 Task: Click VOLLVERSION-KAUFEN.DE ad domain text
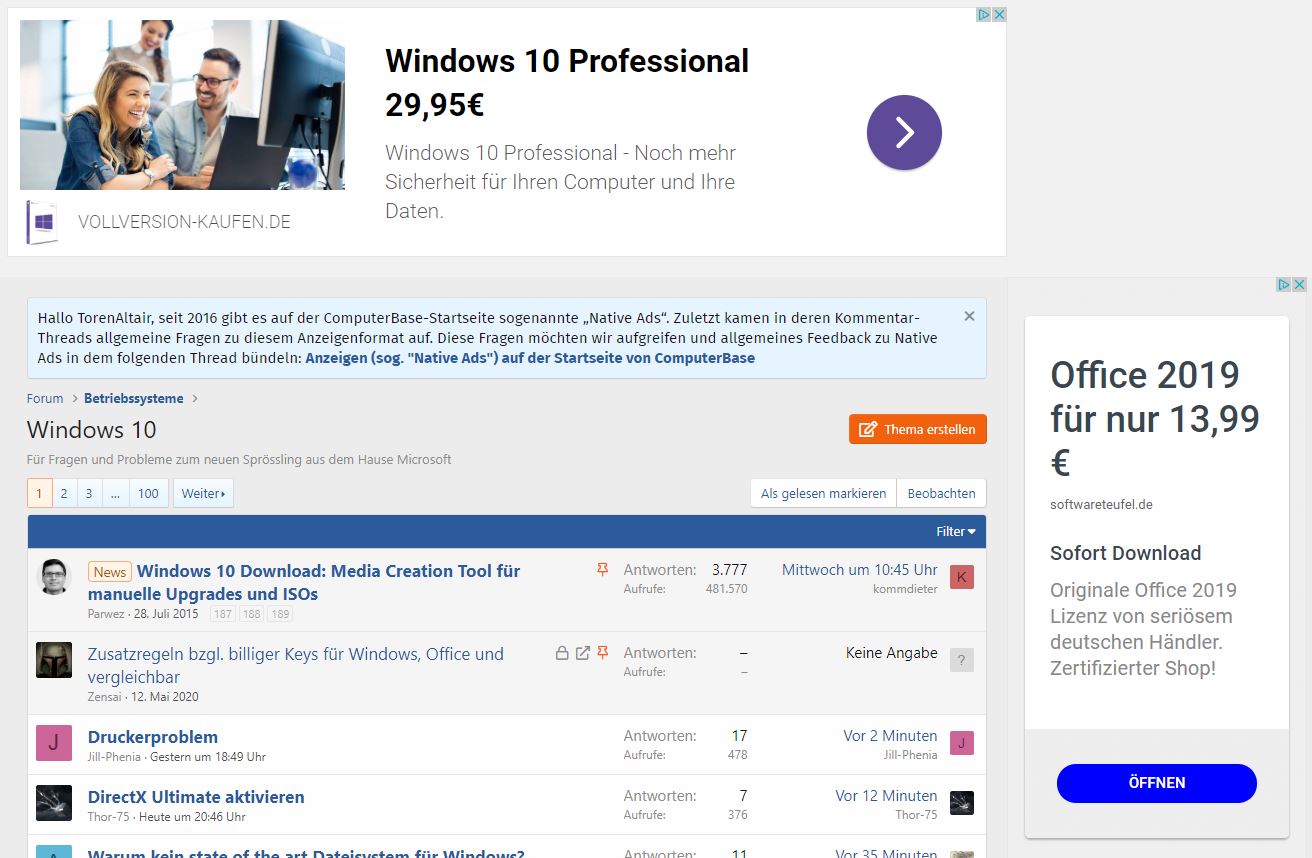coord(184,222)
